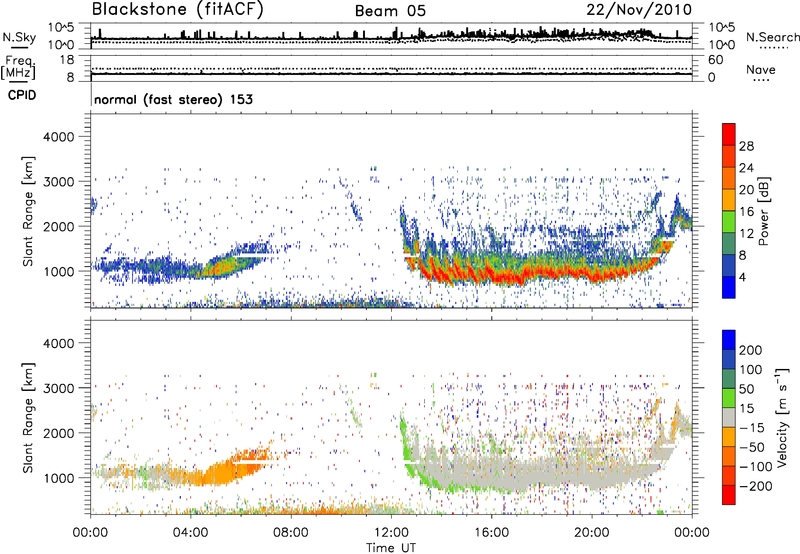800x554 pixels.
Task: Click the '16:00' time axis label
Action: (491, 533)
